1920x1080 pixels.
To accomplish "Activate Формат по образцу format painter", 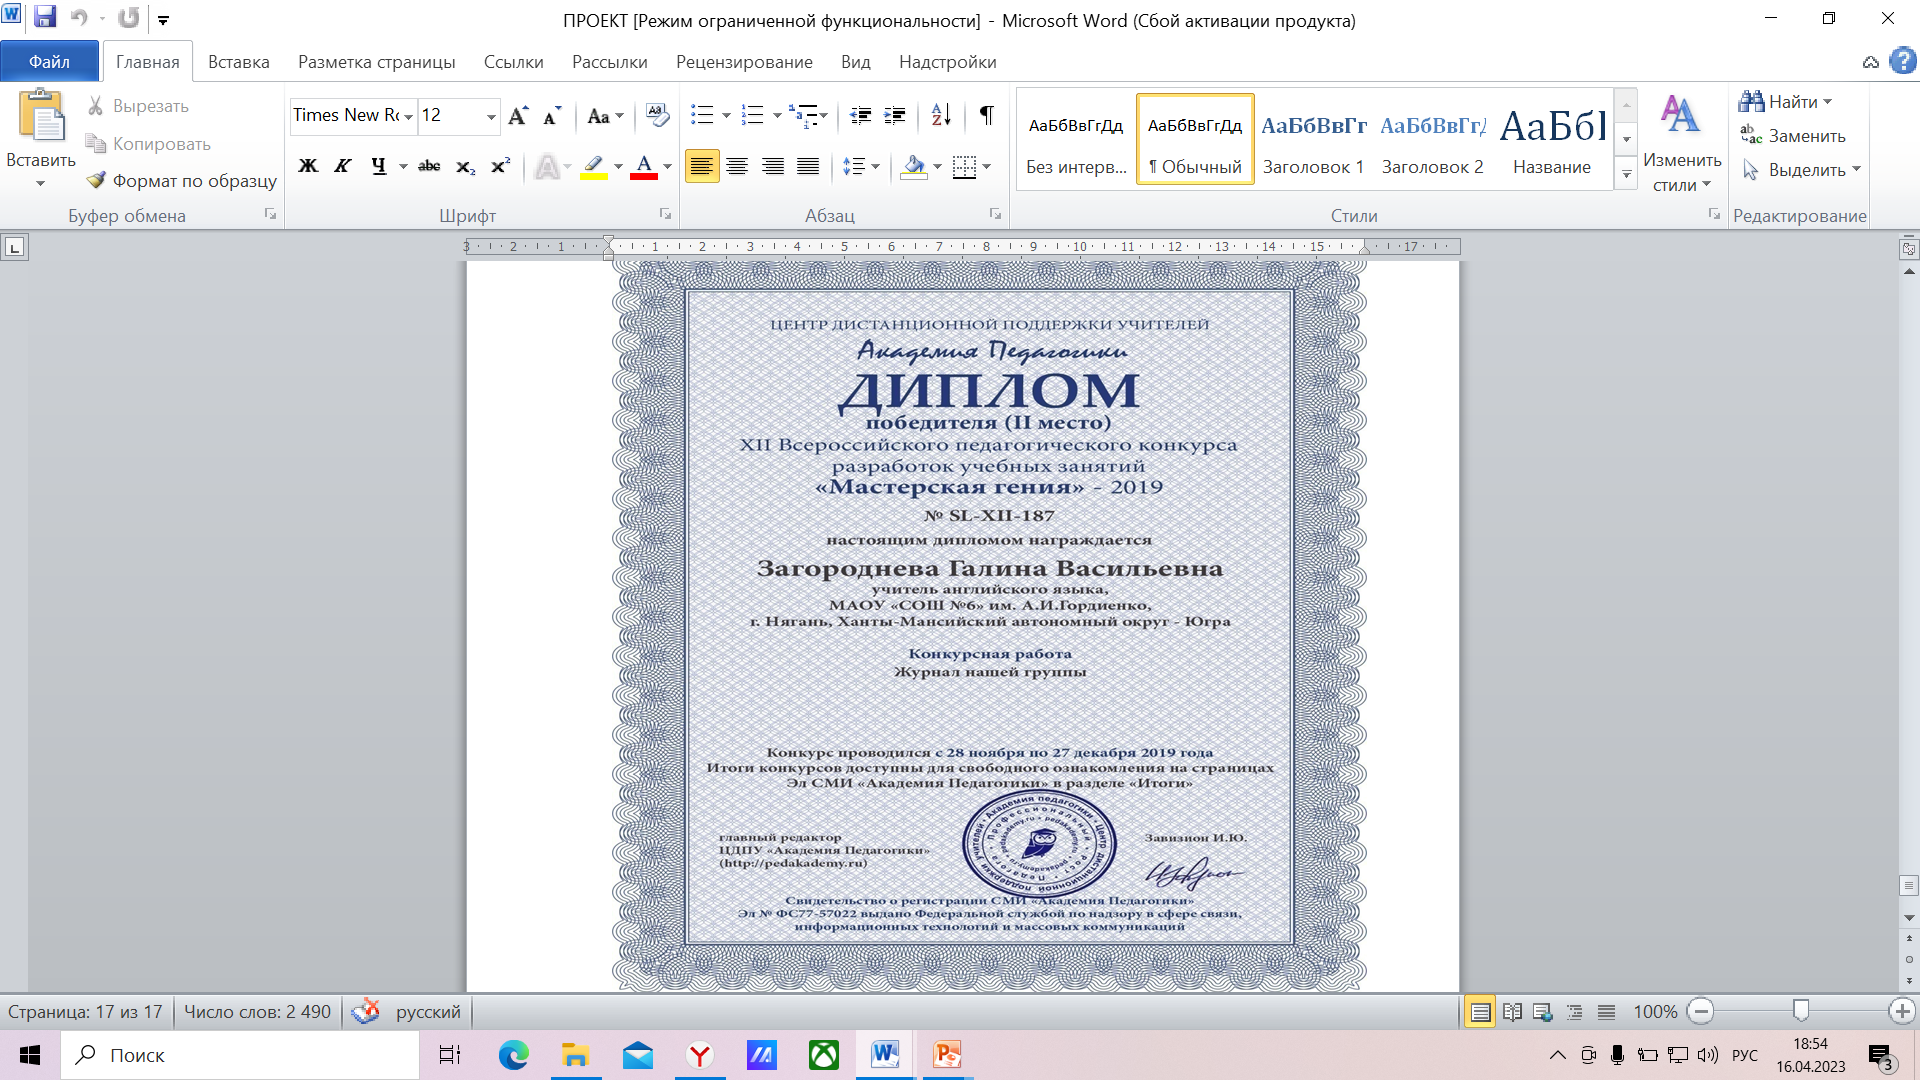I will tap(182, 181).
